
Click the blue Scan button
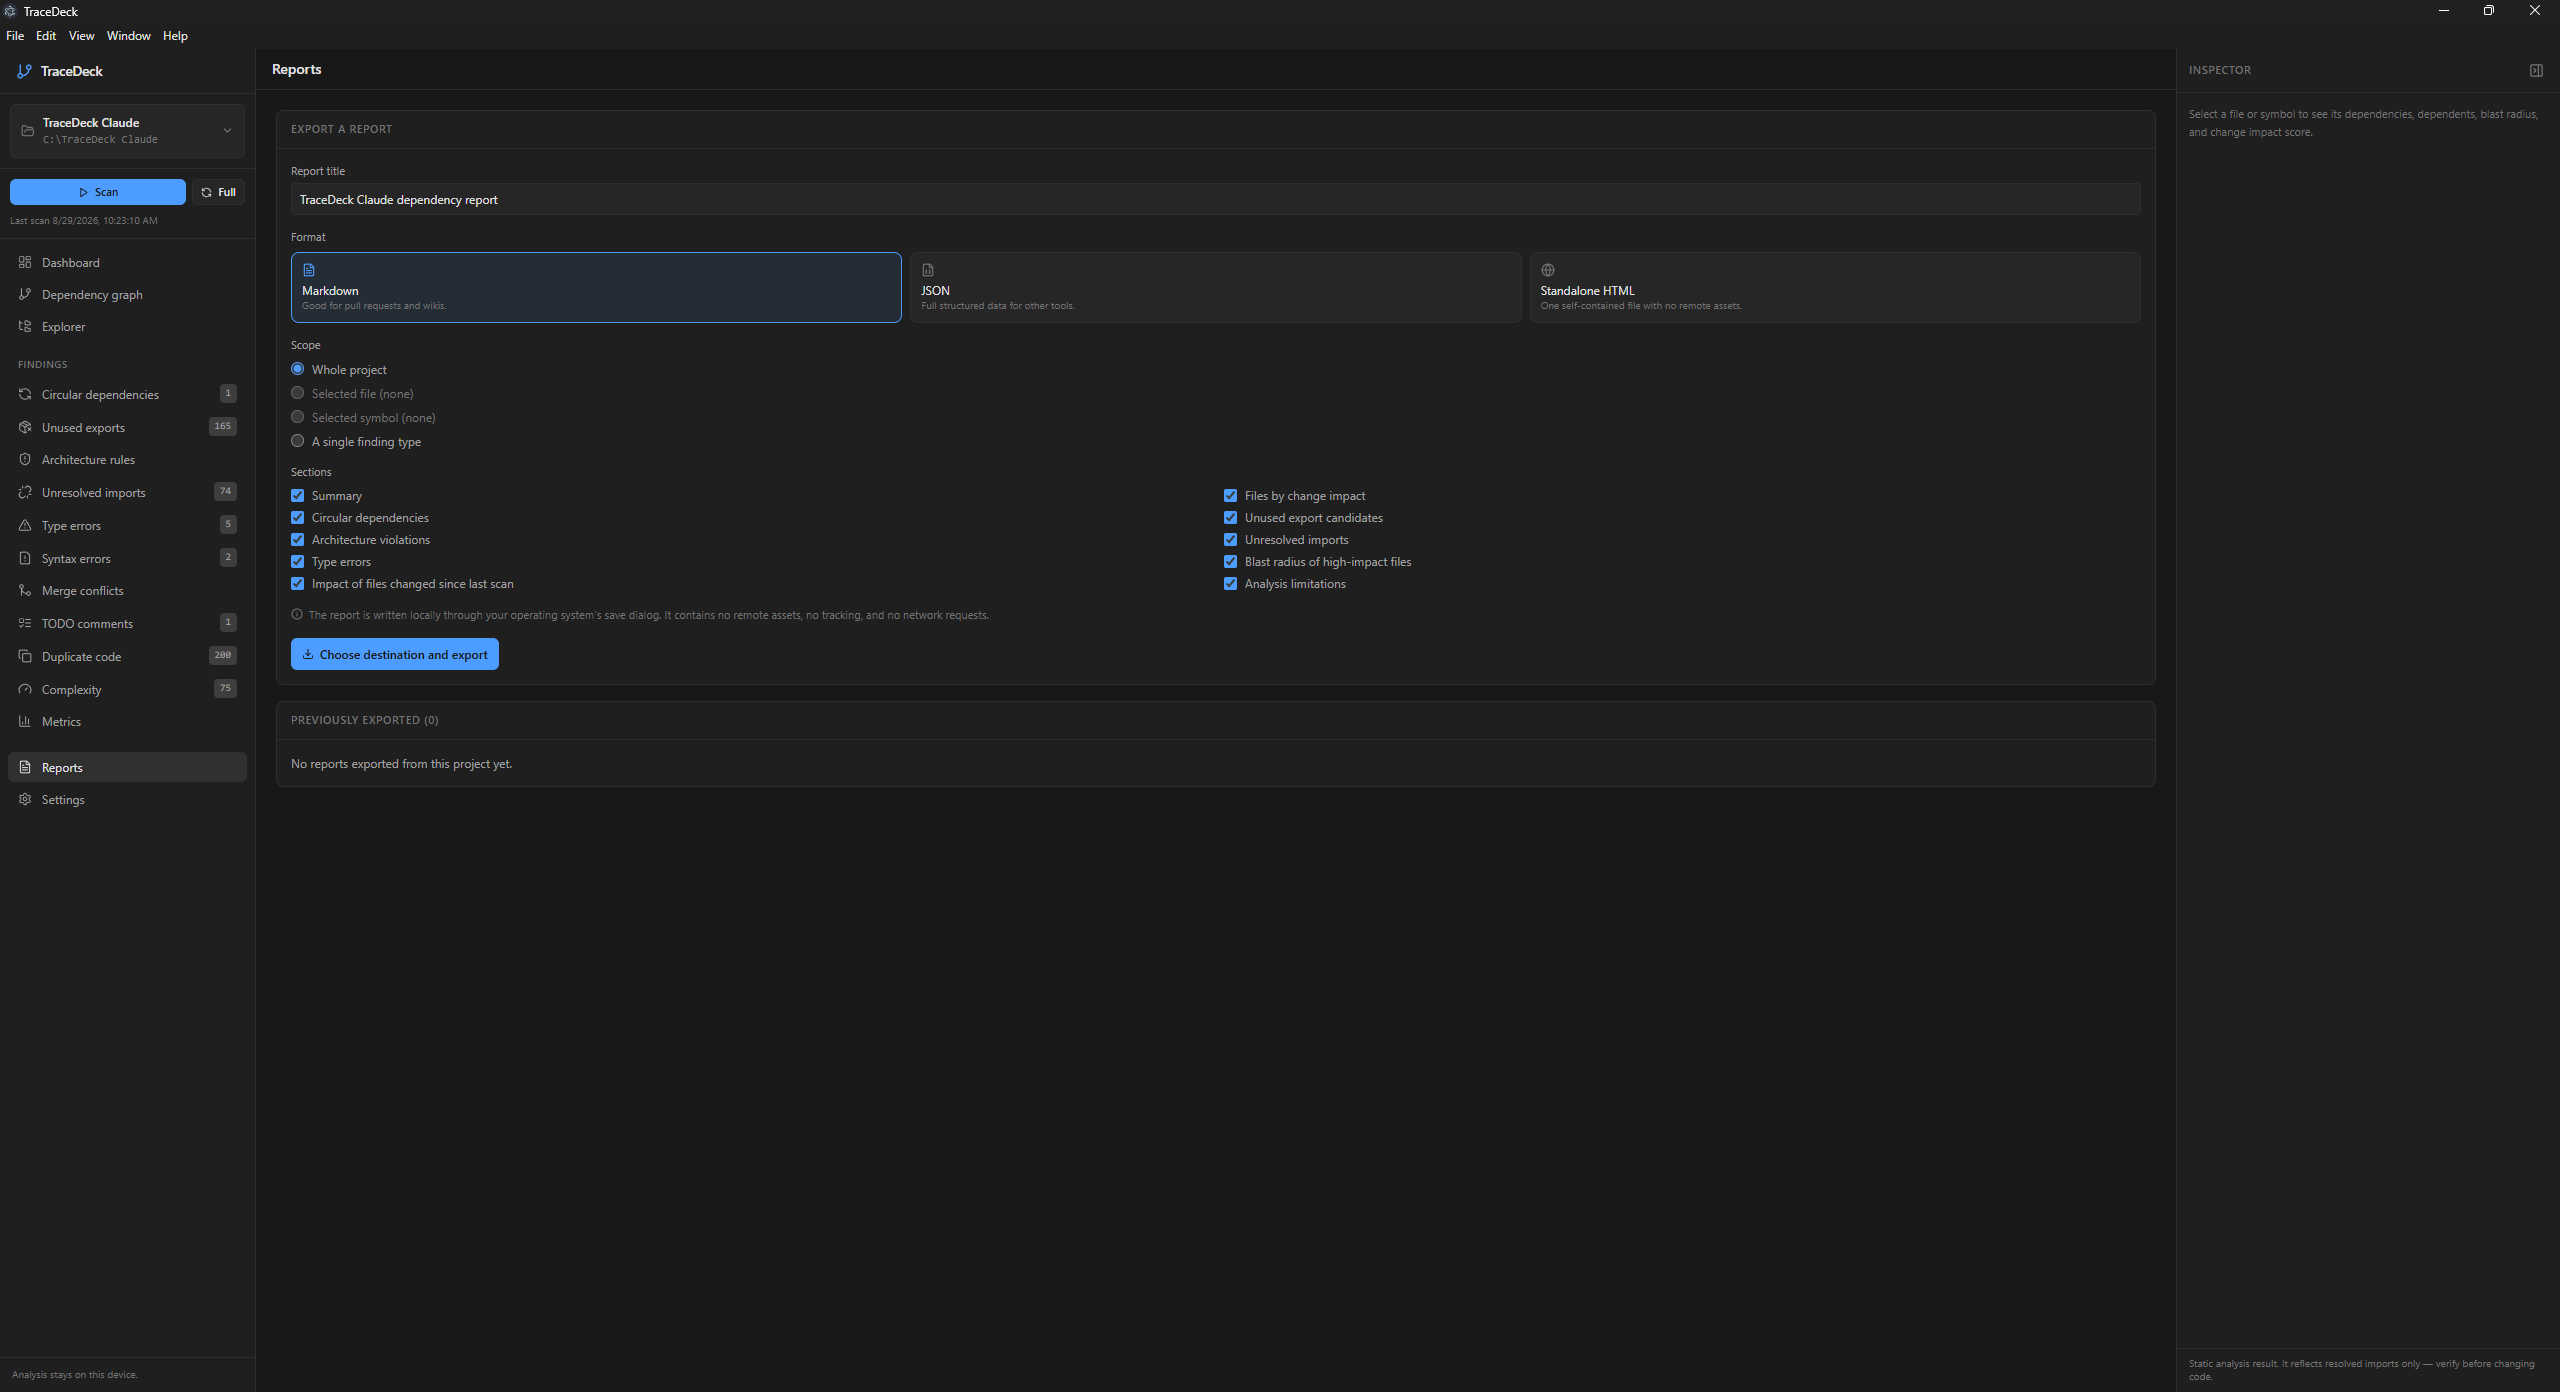tap(98, 192)
